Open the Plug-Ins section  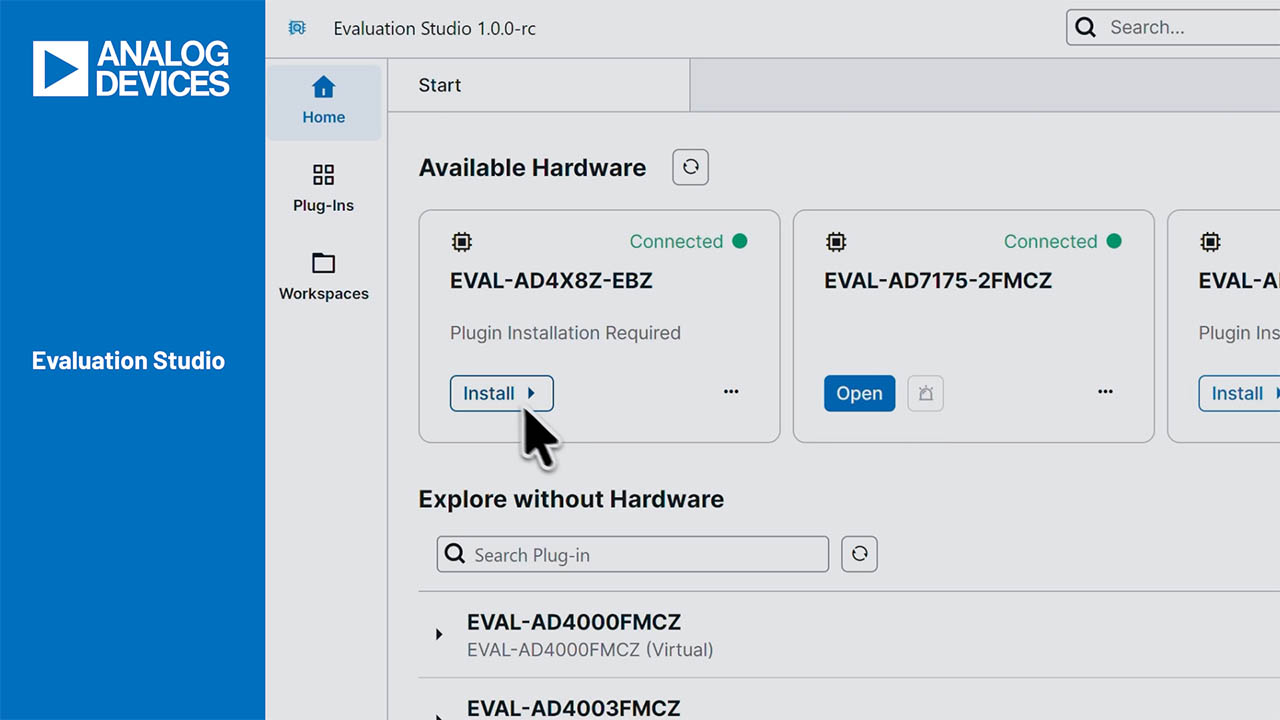(323, 189)
